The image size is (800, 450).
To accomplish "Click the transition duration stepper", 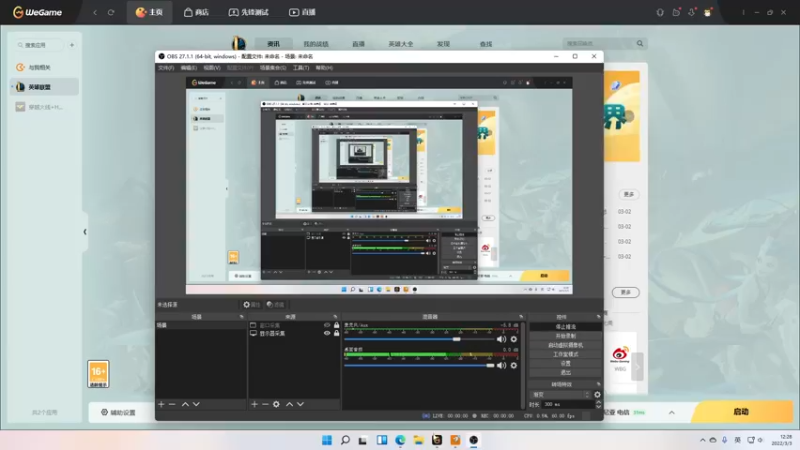I will tap(598, 404).
